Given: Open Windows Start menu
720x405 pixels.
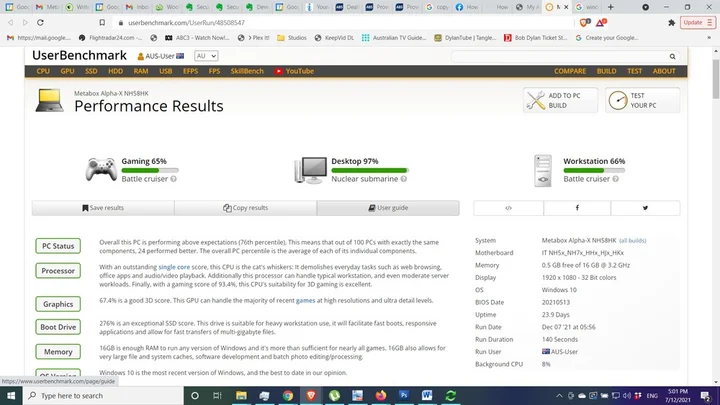Looking at the screenshot, I should (11, 395).
